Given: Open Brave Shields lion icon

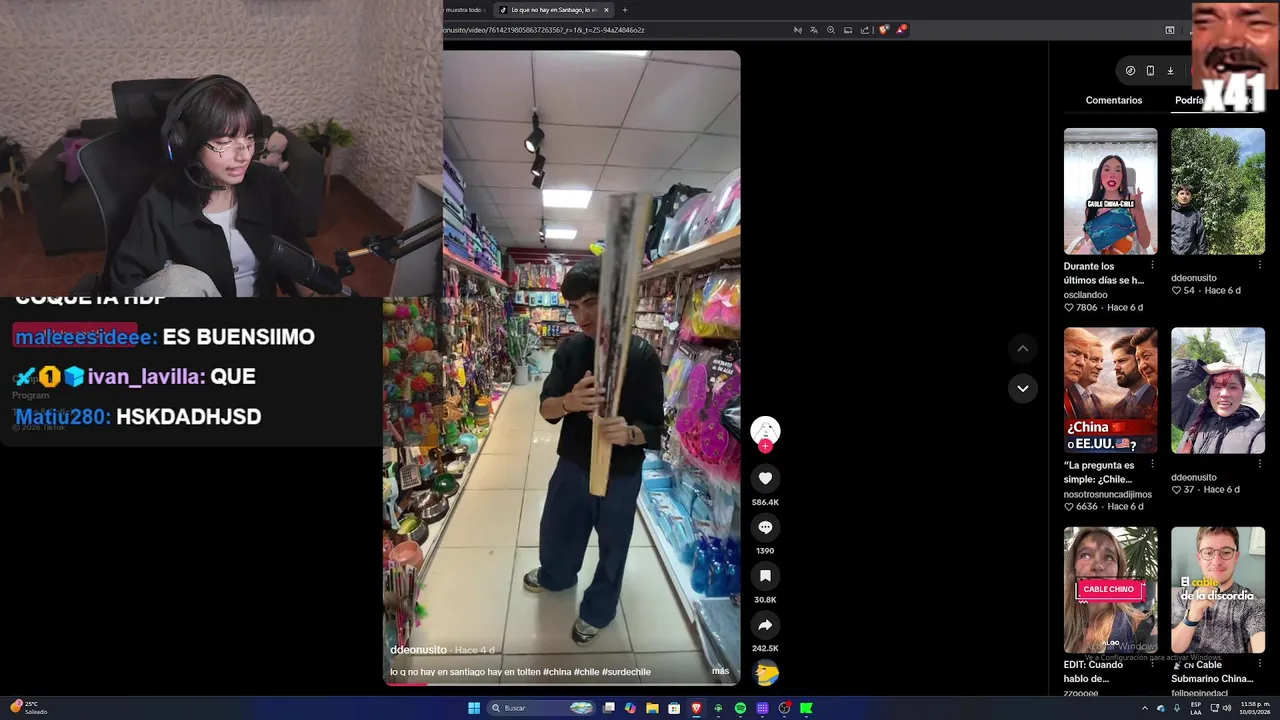Looking at the screenshot, I should [x=883, y=30].
